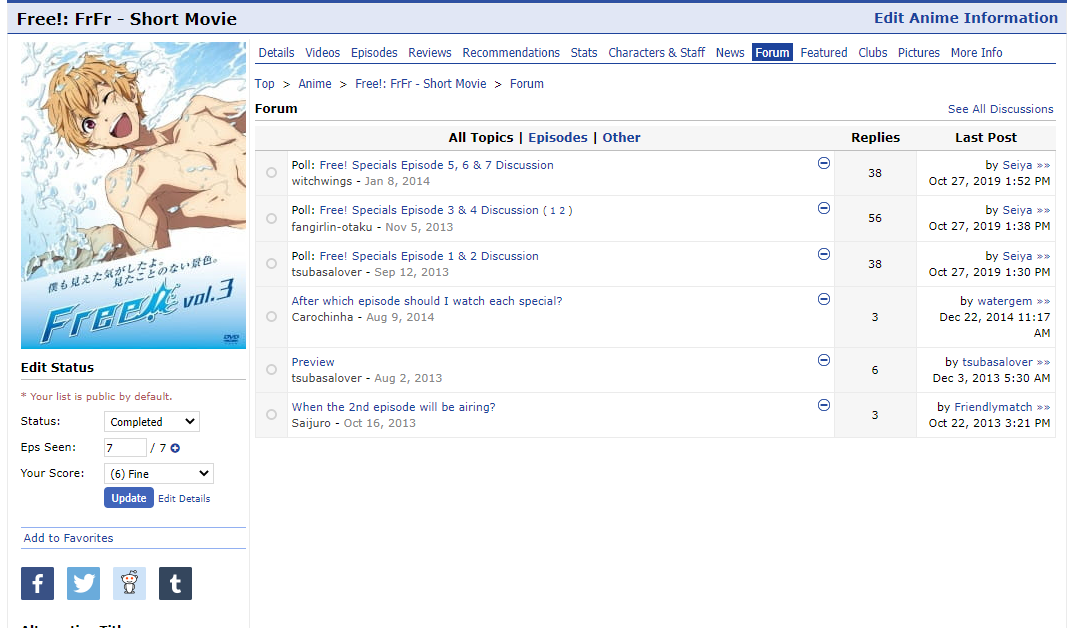
Task: Share on Reddit icon
Action: pyautogui.click(x=130, y=583)
